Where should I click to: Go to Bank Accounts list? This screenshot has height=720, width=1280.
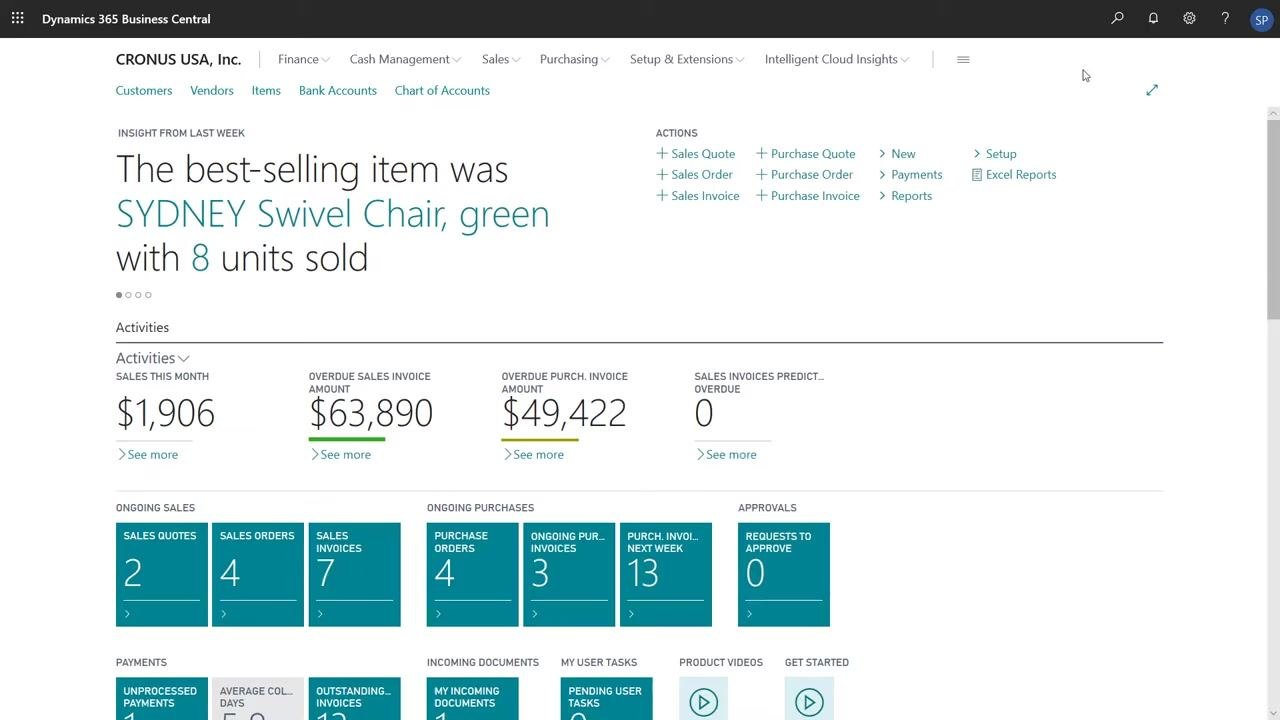click(x=338, y=90)
